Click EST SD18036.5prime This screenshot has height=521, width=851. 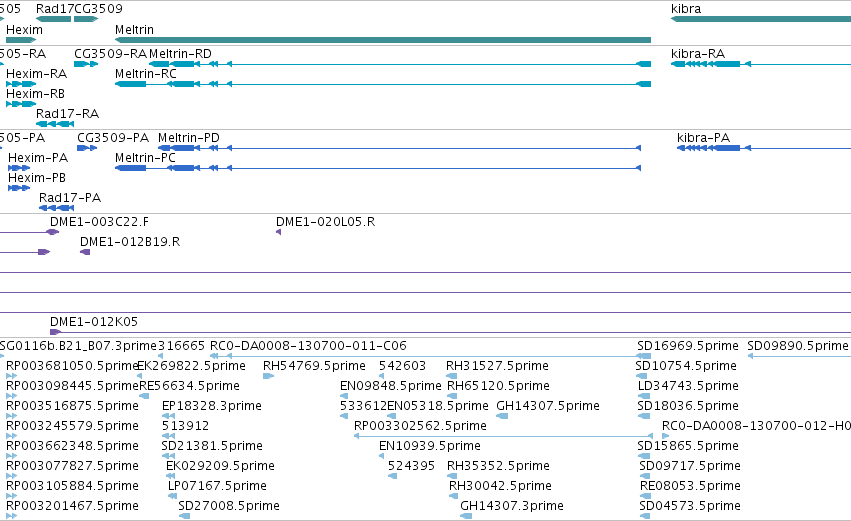688,406
